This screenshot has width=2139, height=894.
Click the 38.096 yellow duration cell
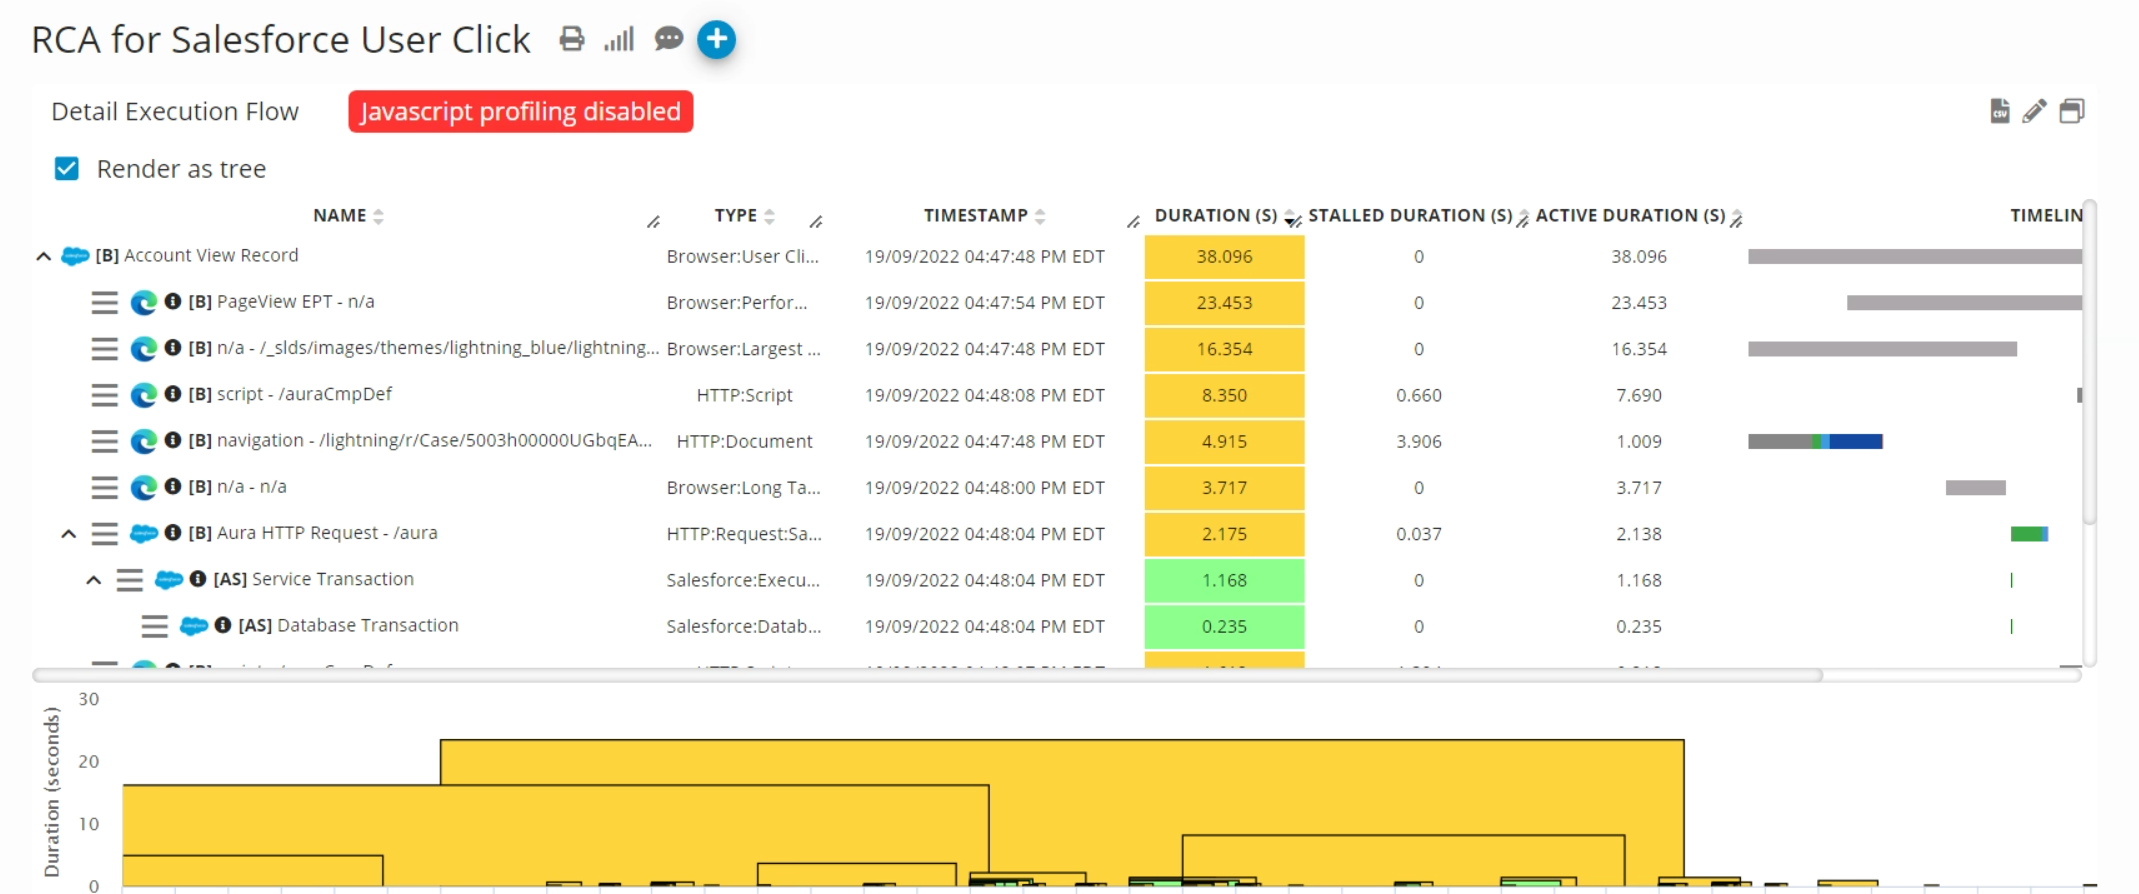click(1224, 256)
